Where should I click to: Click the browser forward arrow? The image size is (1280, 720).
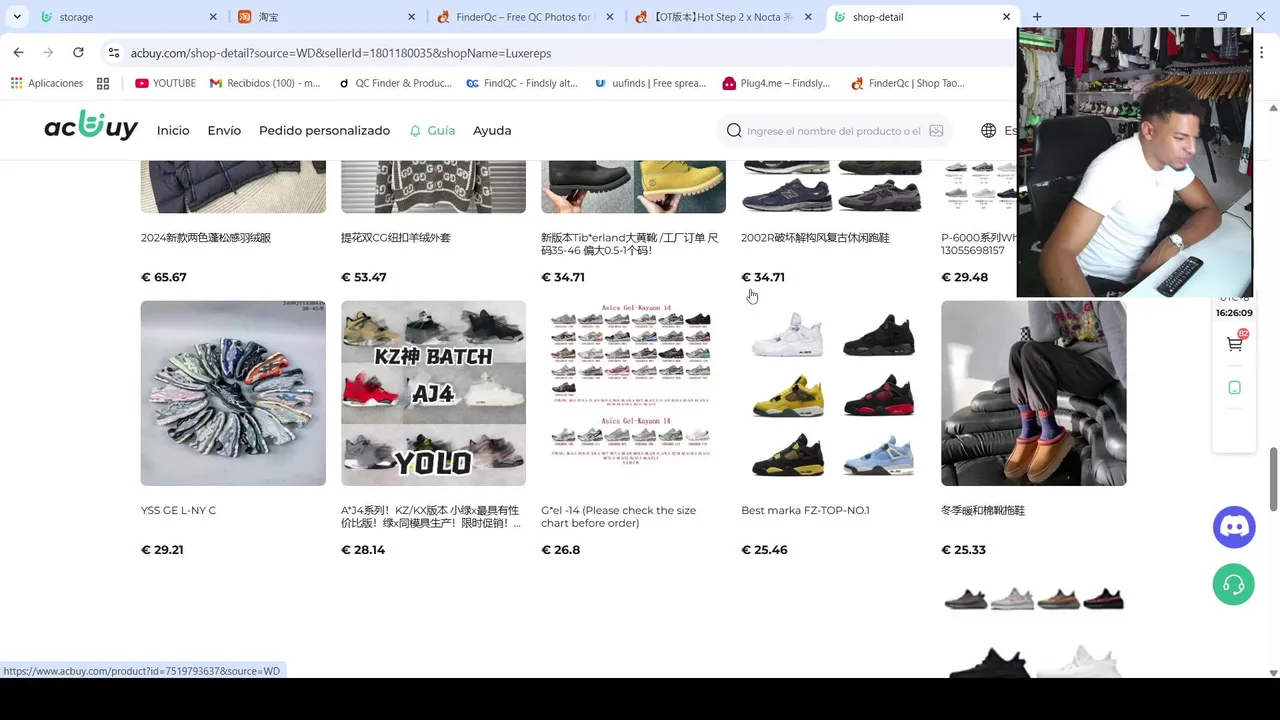(48, 52)
